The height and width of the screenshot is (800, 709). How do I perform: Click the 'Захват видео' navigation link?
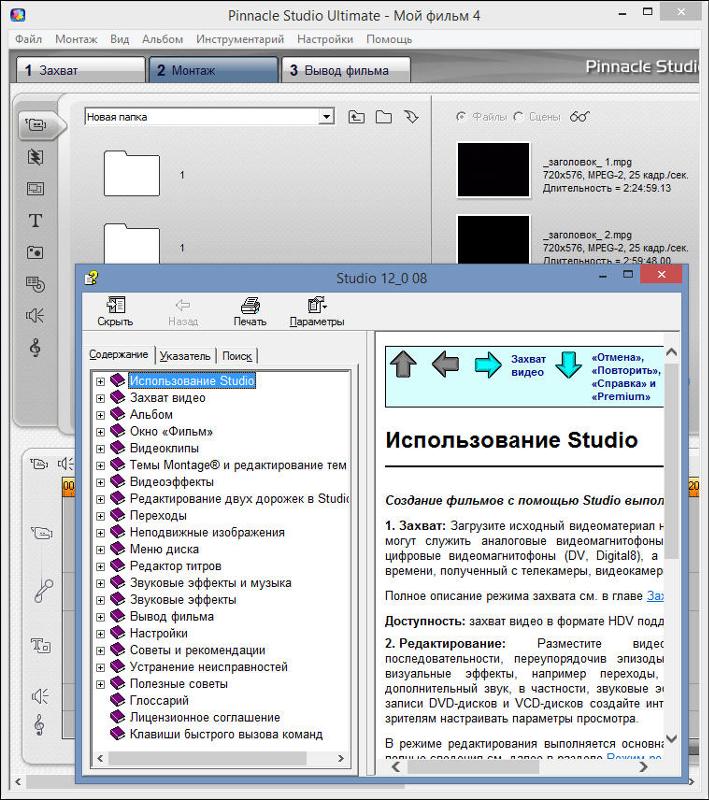pyautogui.click(x=528, y=365)
